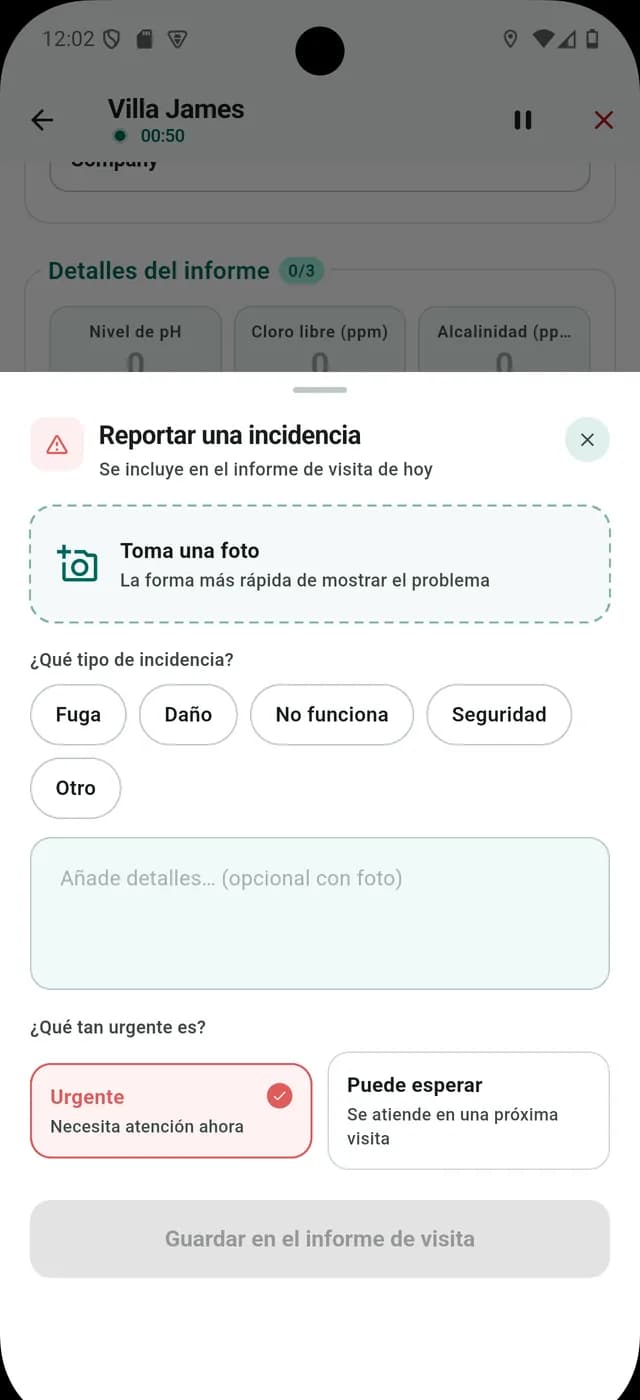Open Toma una foto card
Image resolution: width=640 pixels, height=1400 pixels.
click(320, 565)
